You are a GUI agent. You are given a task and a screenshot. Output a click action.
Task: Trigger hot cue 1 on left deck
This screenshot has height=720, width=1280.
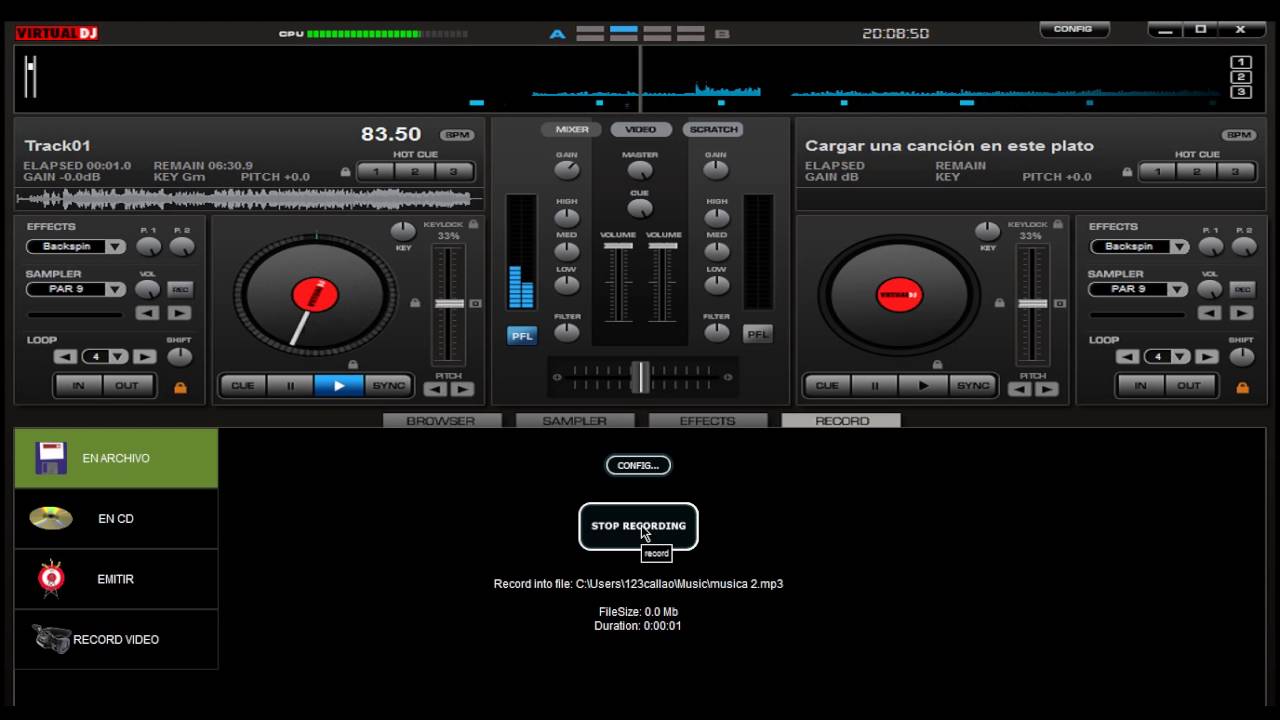coord(376,172)
